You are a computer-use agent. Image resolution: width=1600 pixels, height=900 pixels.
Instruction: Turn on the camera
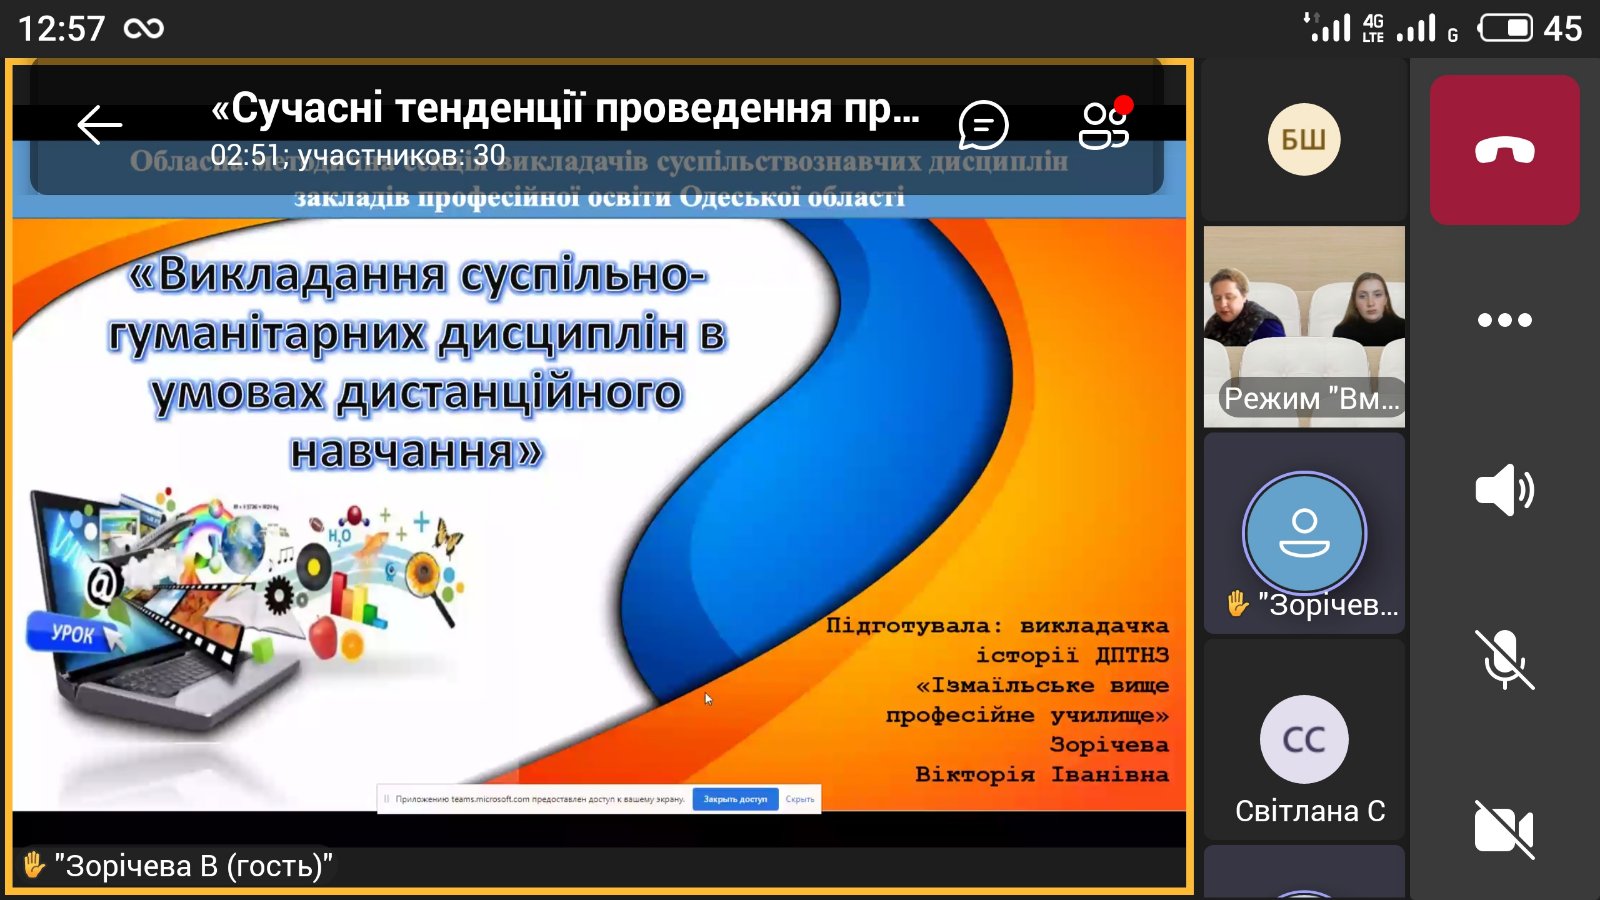tap(1504, 829)
